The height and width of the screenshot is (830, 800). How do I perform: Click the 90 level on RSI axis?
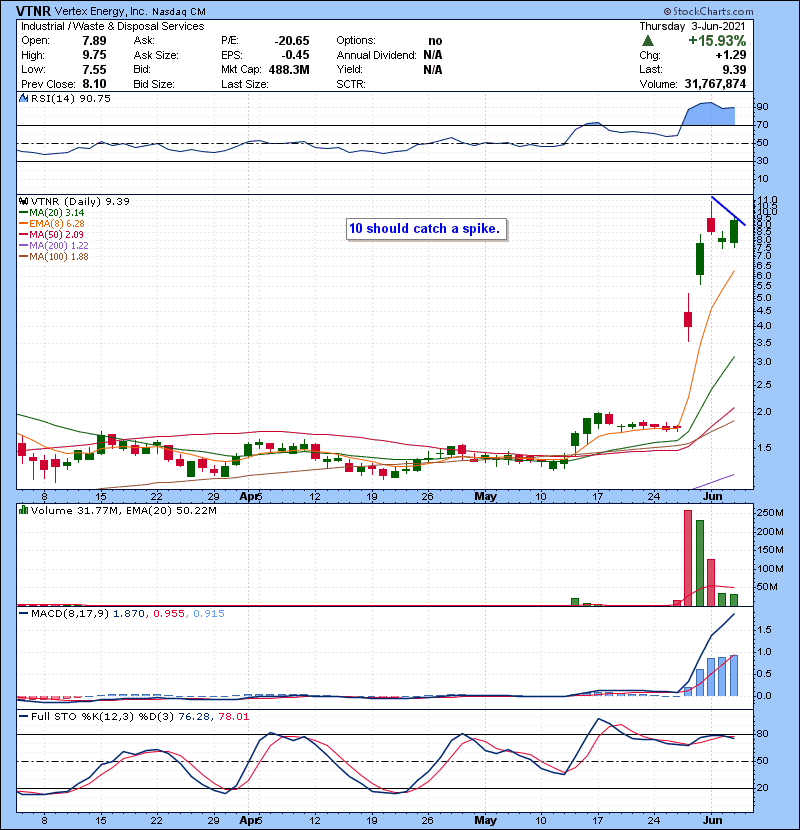(x=762, y=106)
